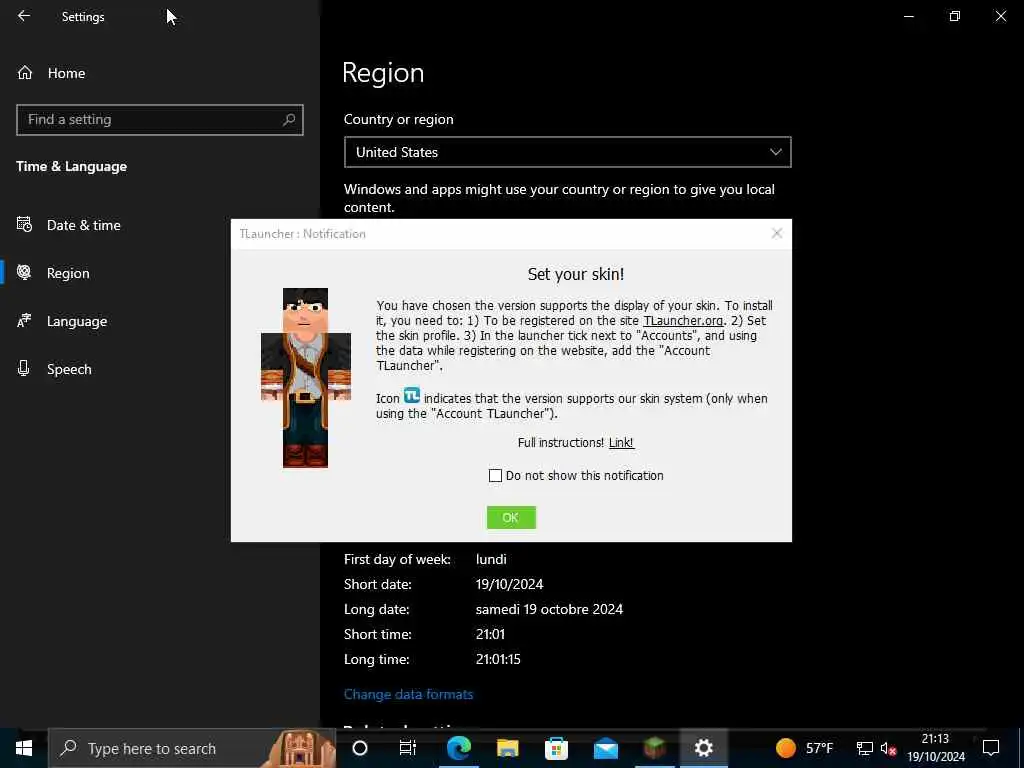Screen dimensions: 1024x768
Task: Expand the Country or region dropdown
Action: (x=568, y=152)
